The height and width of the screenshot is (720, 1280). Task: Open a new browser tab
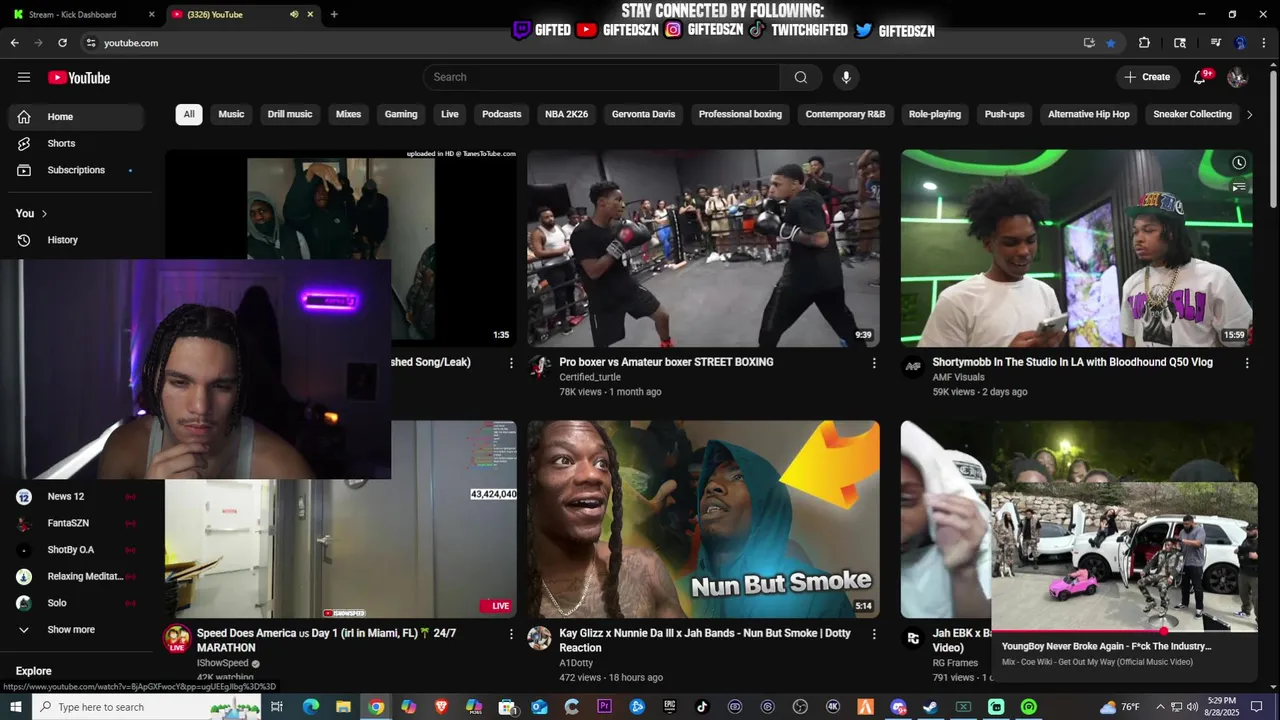(x=334, y=14)
